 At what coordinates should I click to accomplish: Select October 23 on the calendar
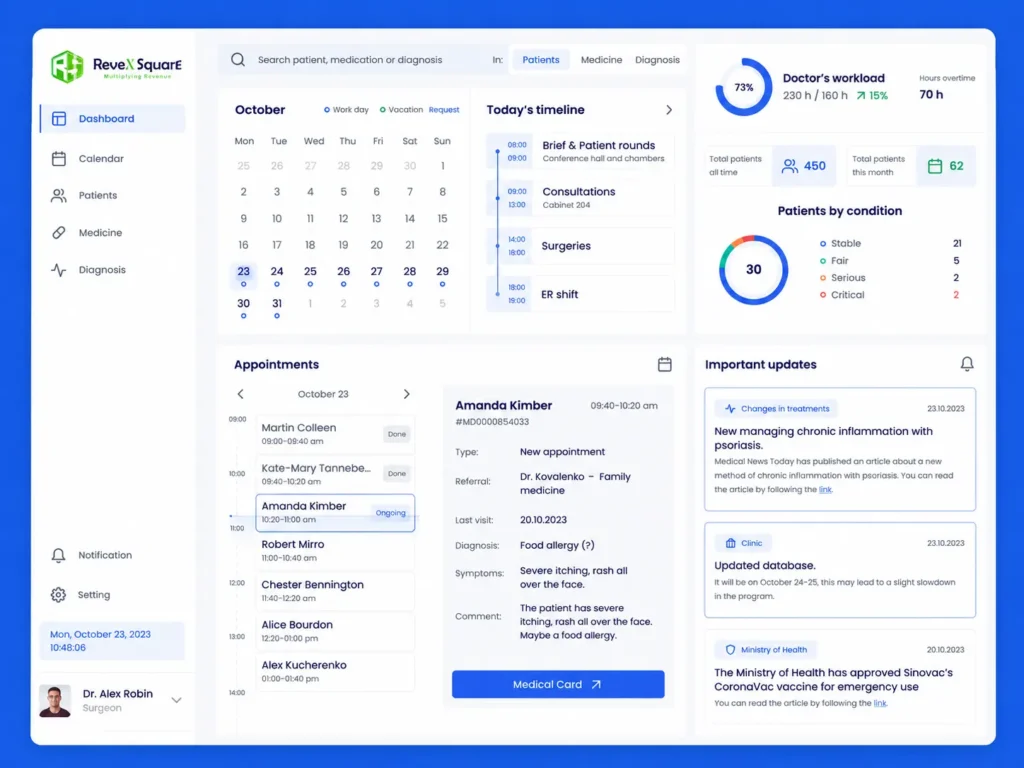244,275
